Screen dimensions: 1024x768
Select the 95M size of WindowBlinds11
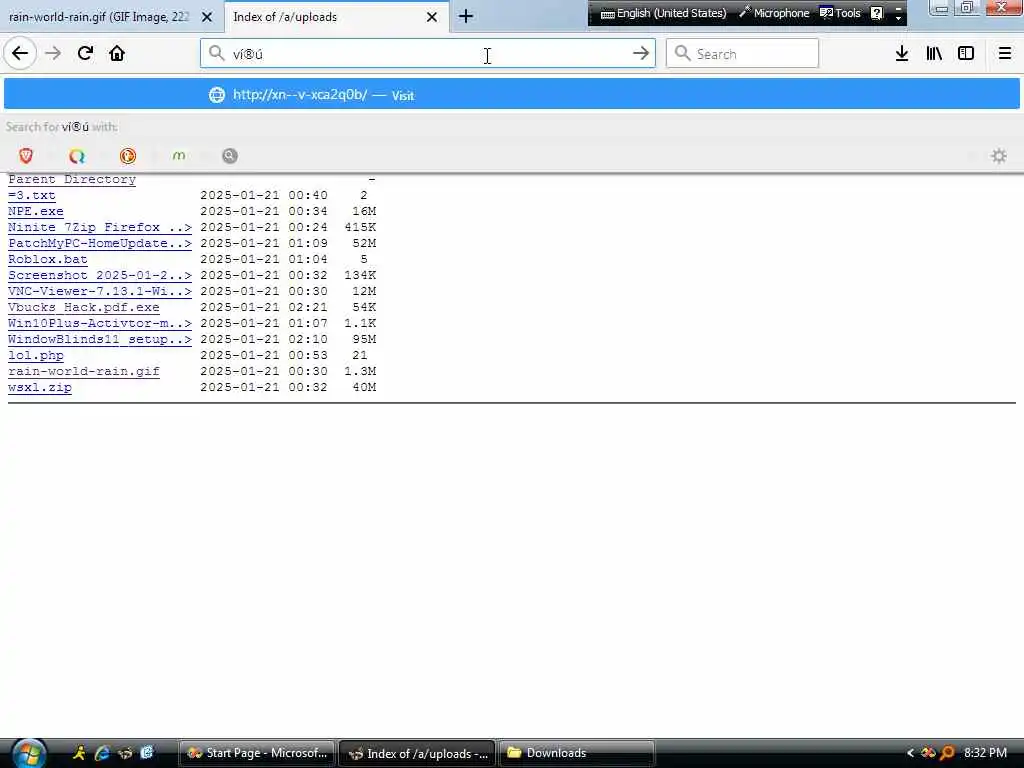tap(364, 339)
